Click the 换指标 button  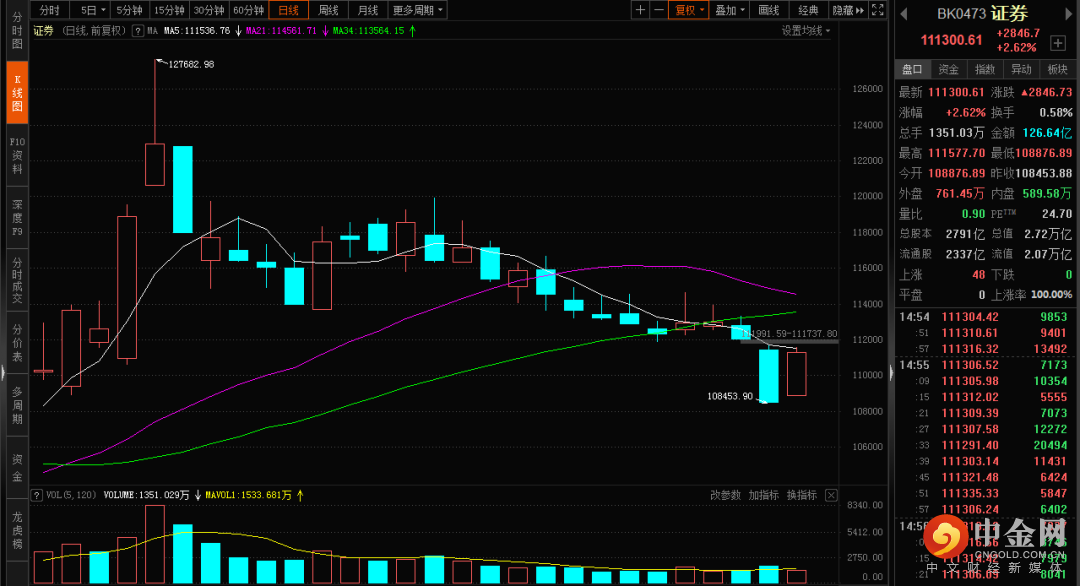point(801,495)
